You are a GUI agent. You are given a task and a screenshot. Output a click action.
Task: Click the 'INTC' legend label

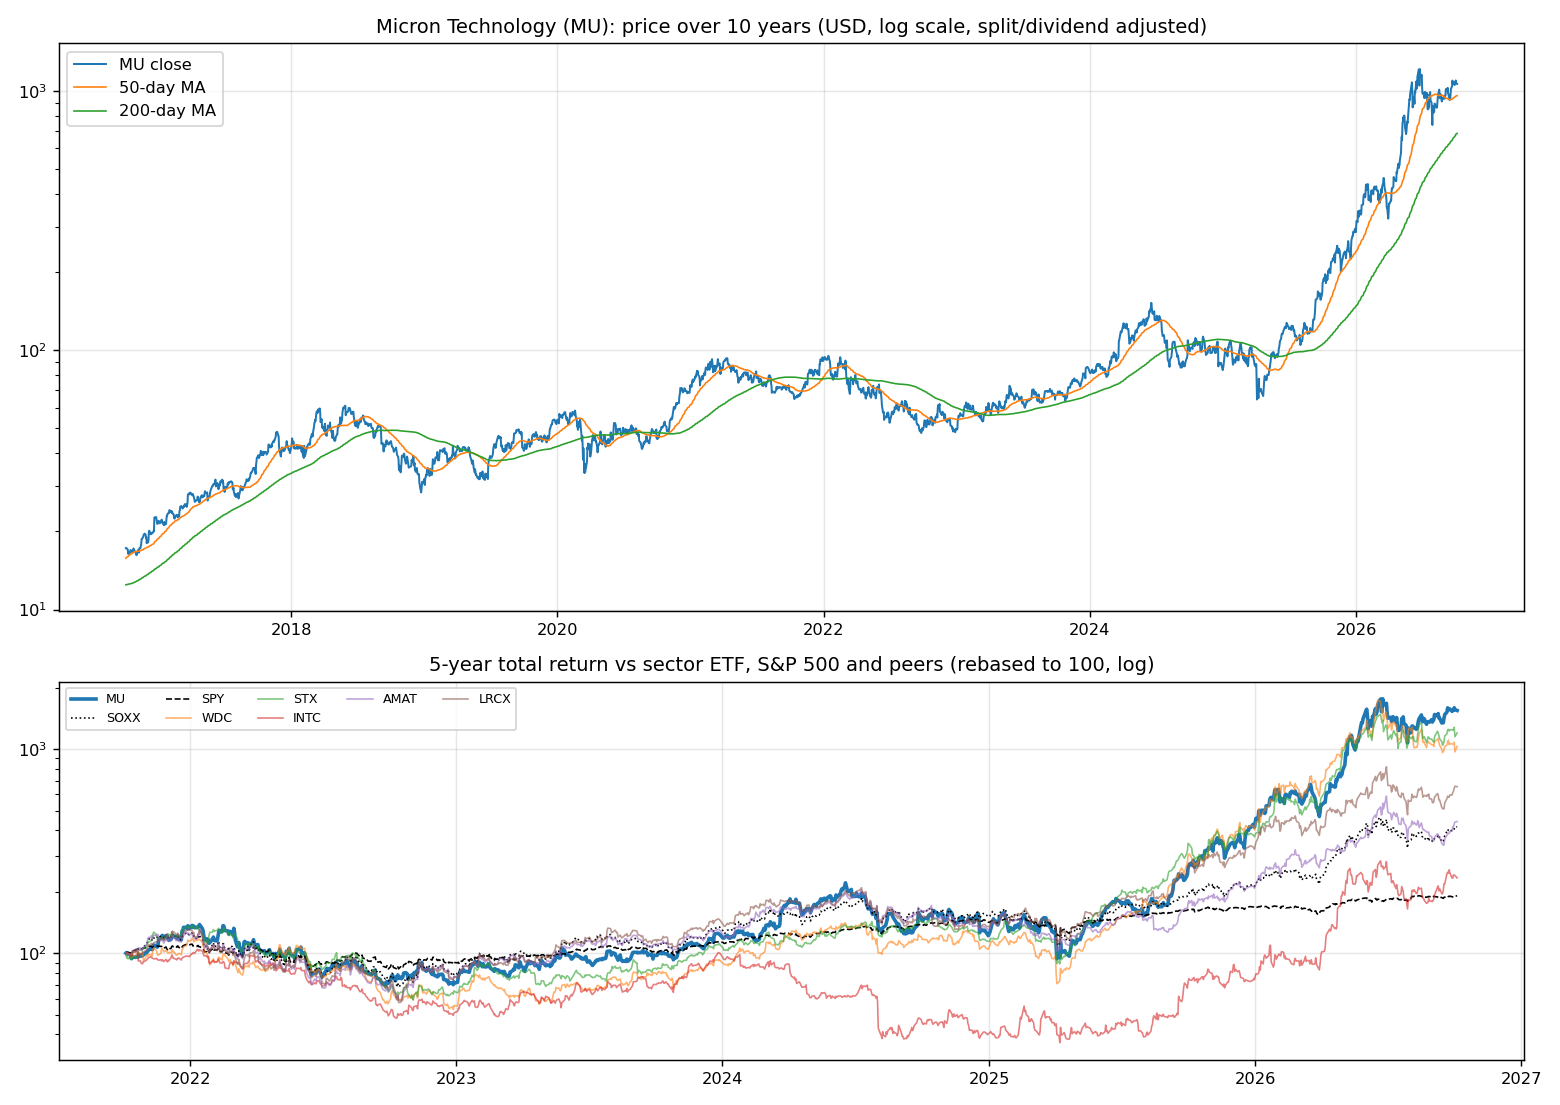click(x=307, y=718)
